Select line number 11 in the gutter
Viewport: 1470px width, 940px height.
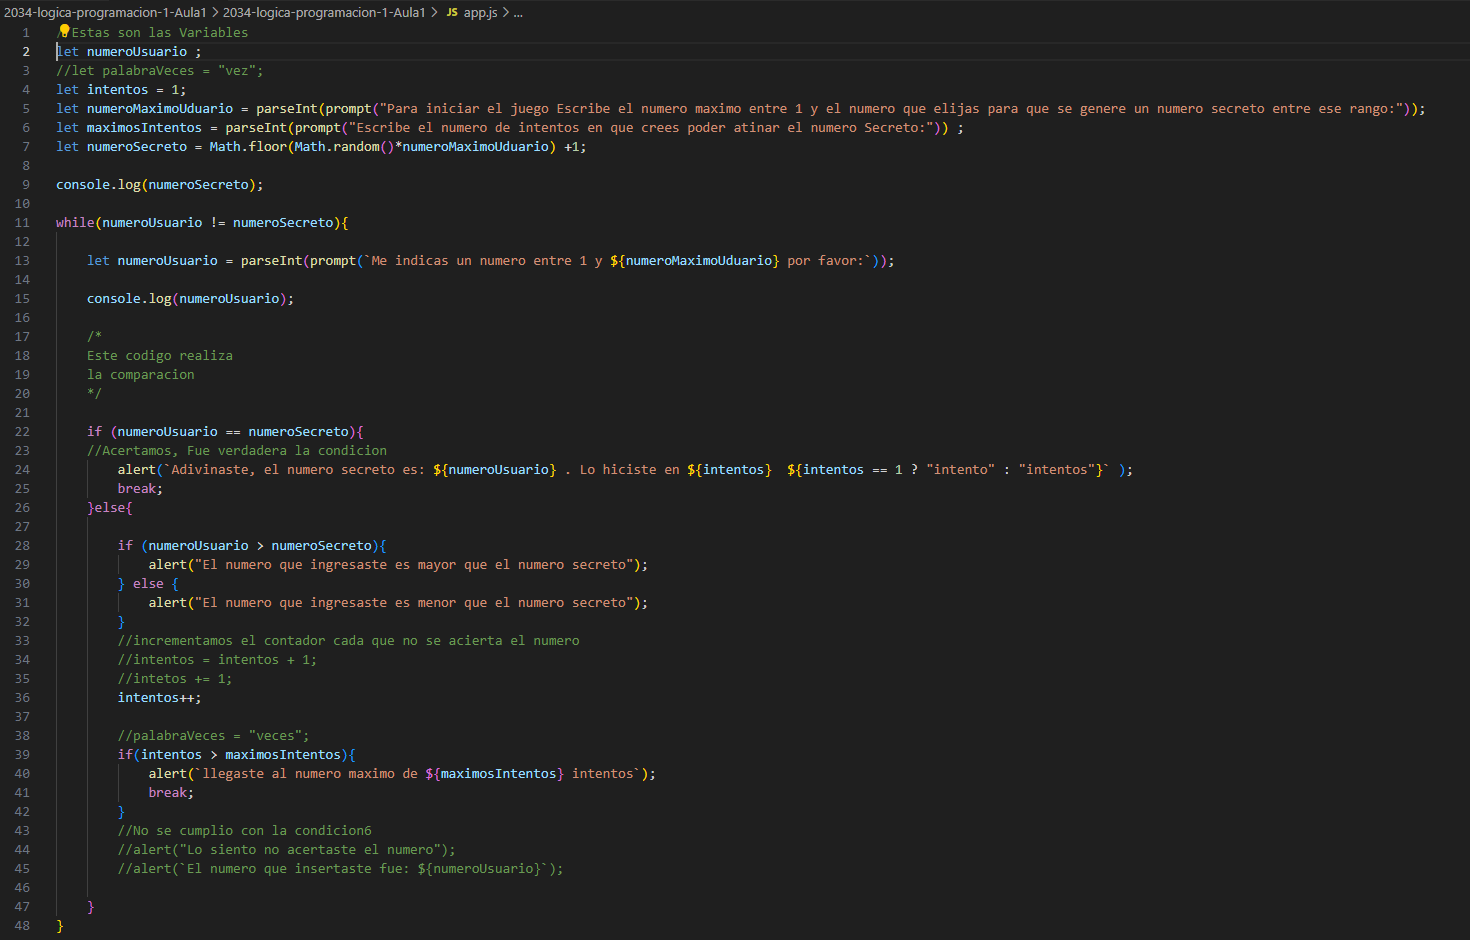pyautogui.click(x=22, y=222)
